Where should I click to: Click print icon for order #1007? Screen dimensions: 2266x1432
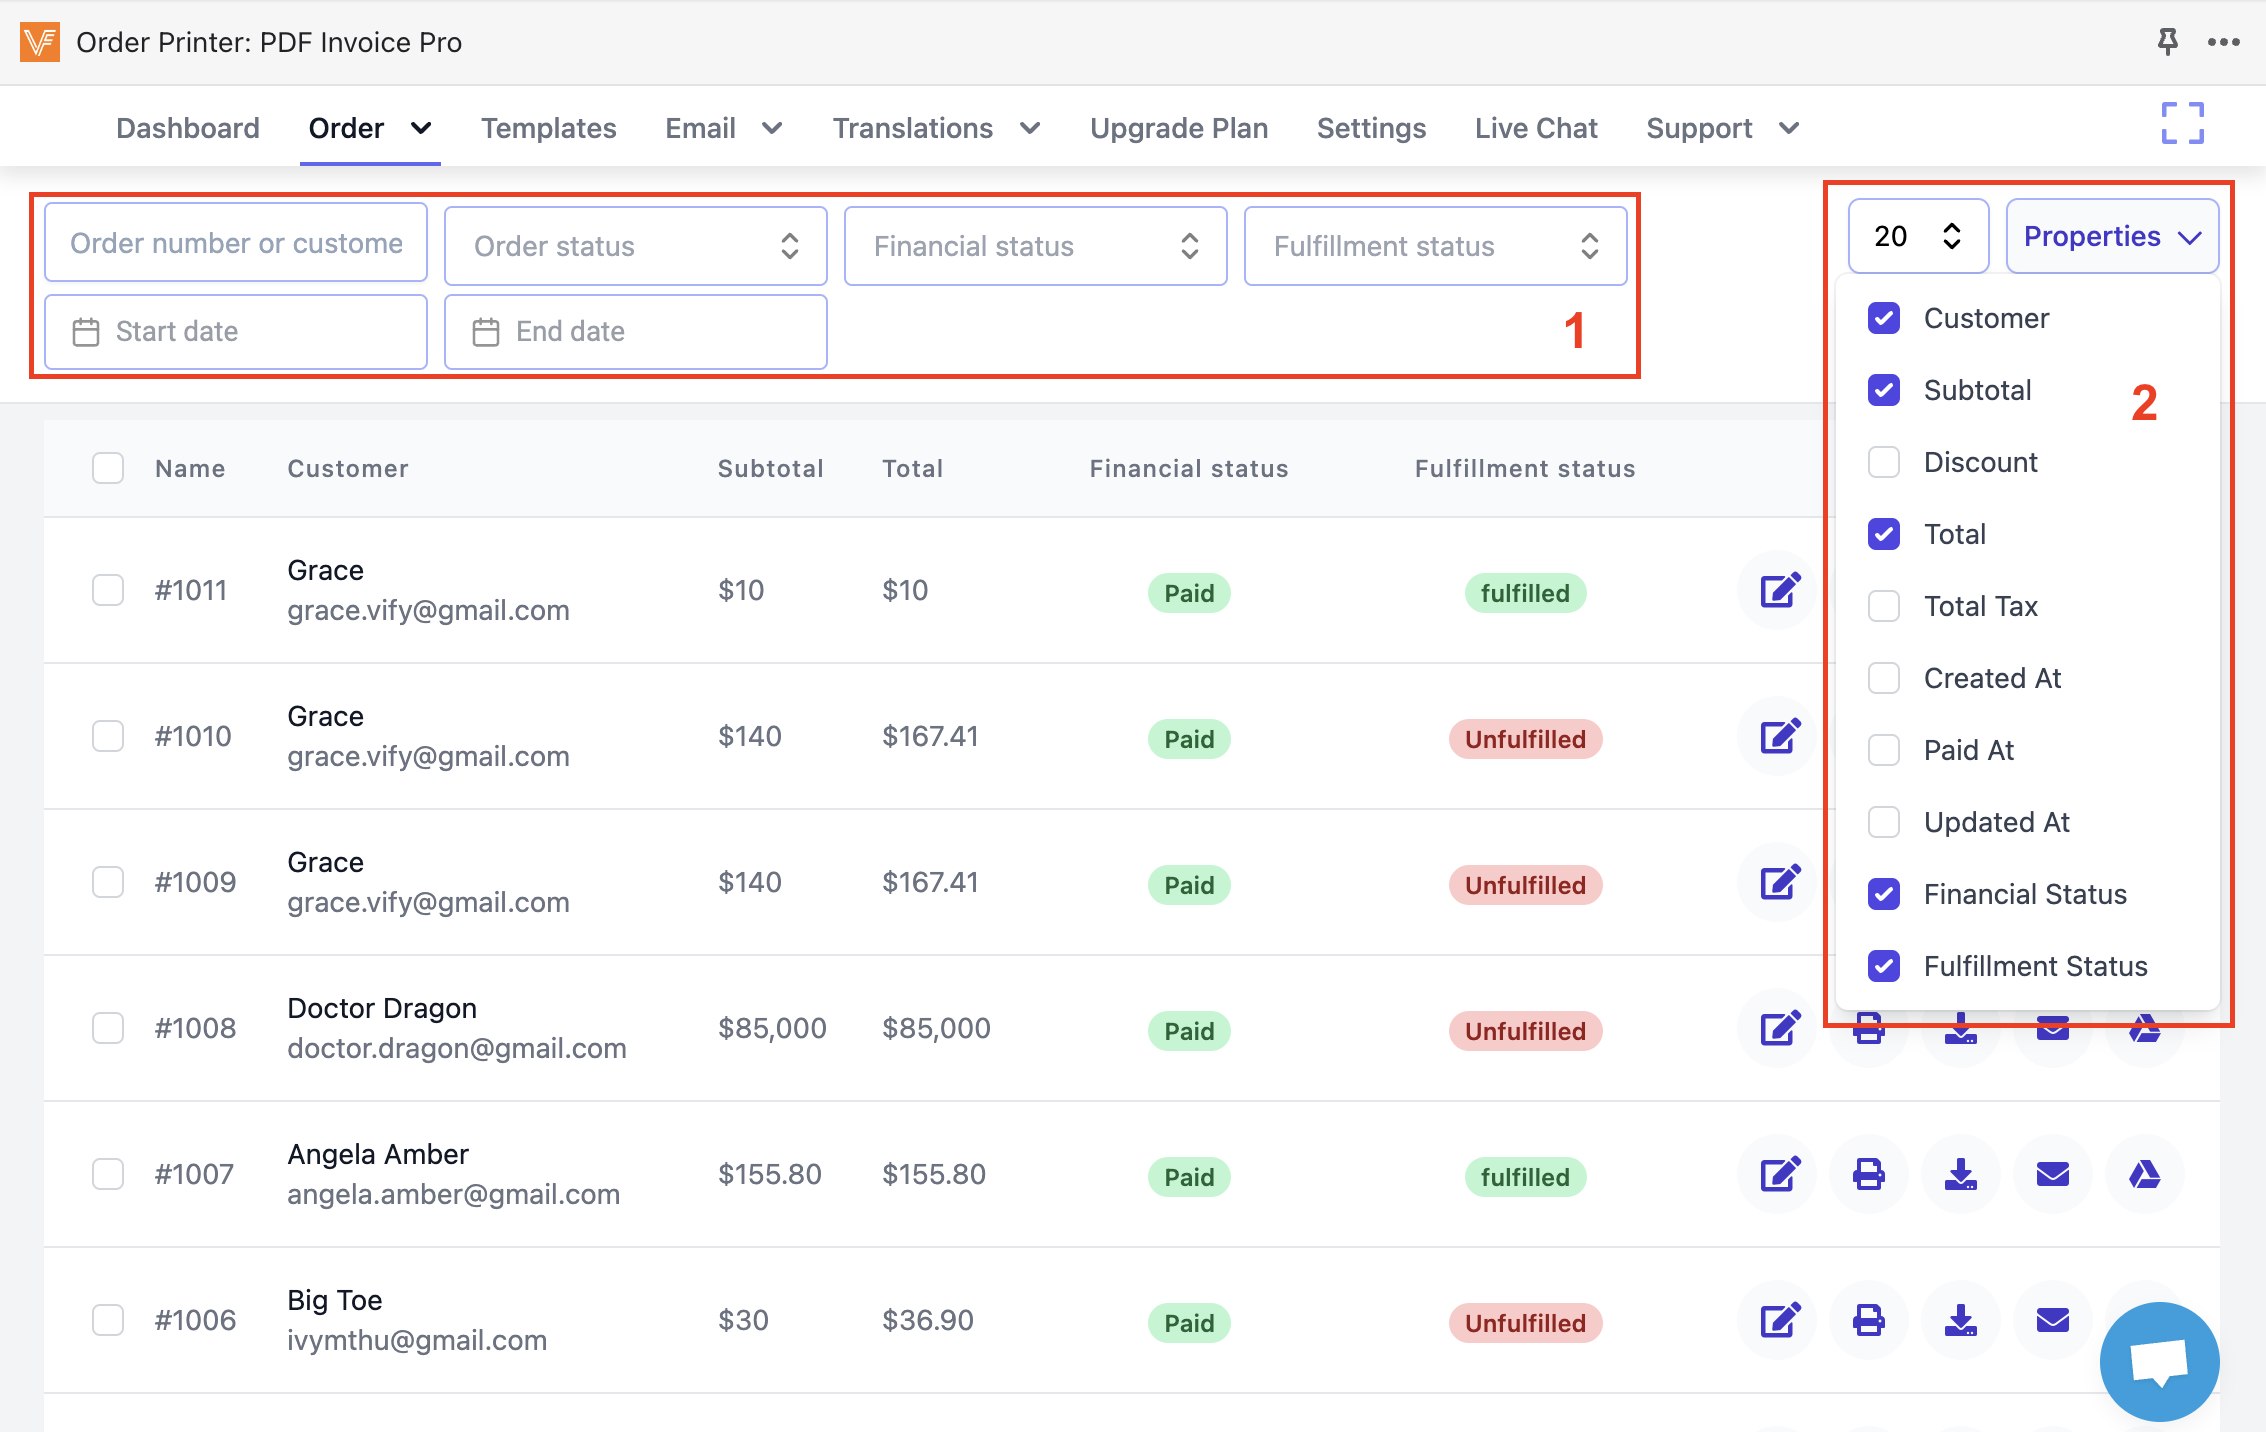pos(1868,1174)
